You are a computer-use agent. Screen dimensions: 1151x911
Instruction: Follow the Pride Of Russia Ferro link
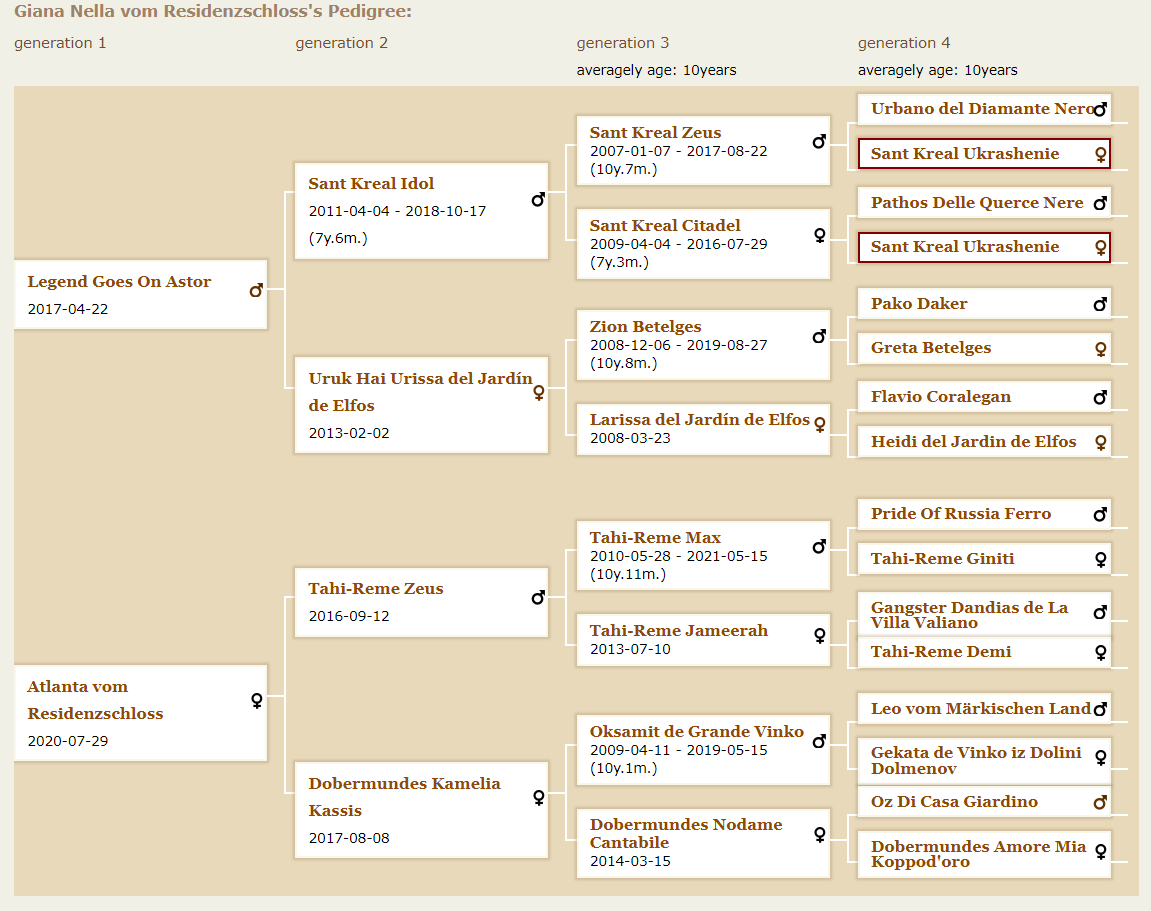960,514
